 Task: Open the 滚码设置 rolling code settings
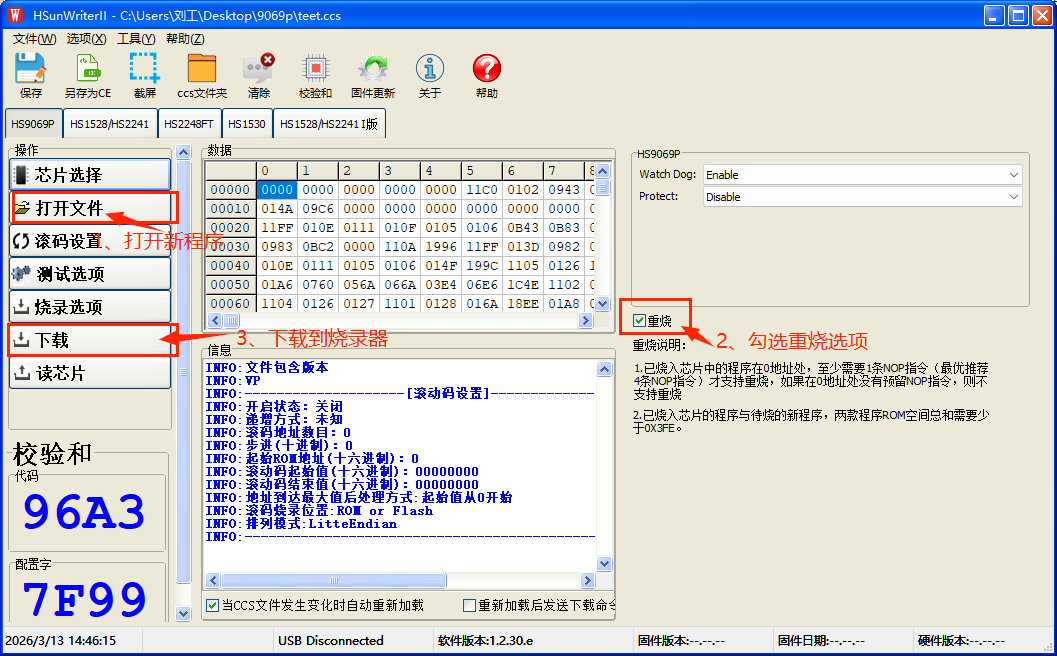(x=90, y=241)
